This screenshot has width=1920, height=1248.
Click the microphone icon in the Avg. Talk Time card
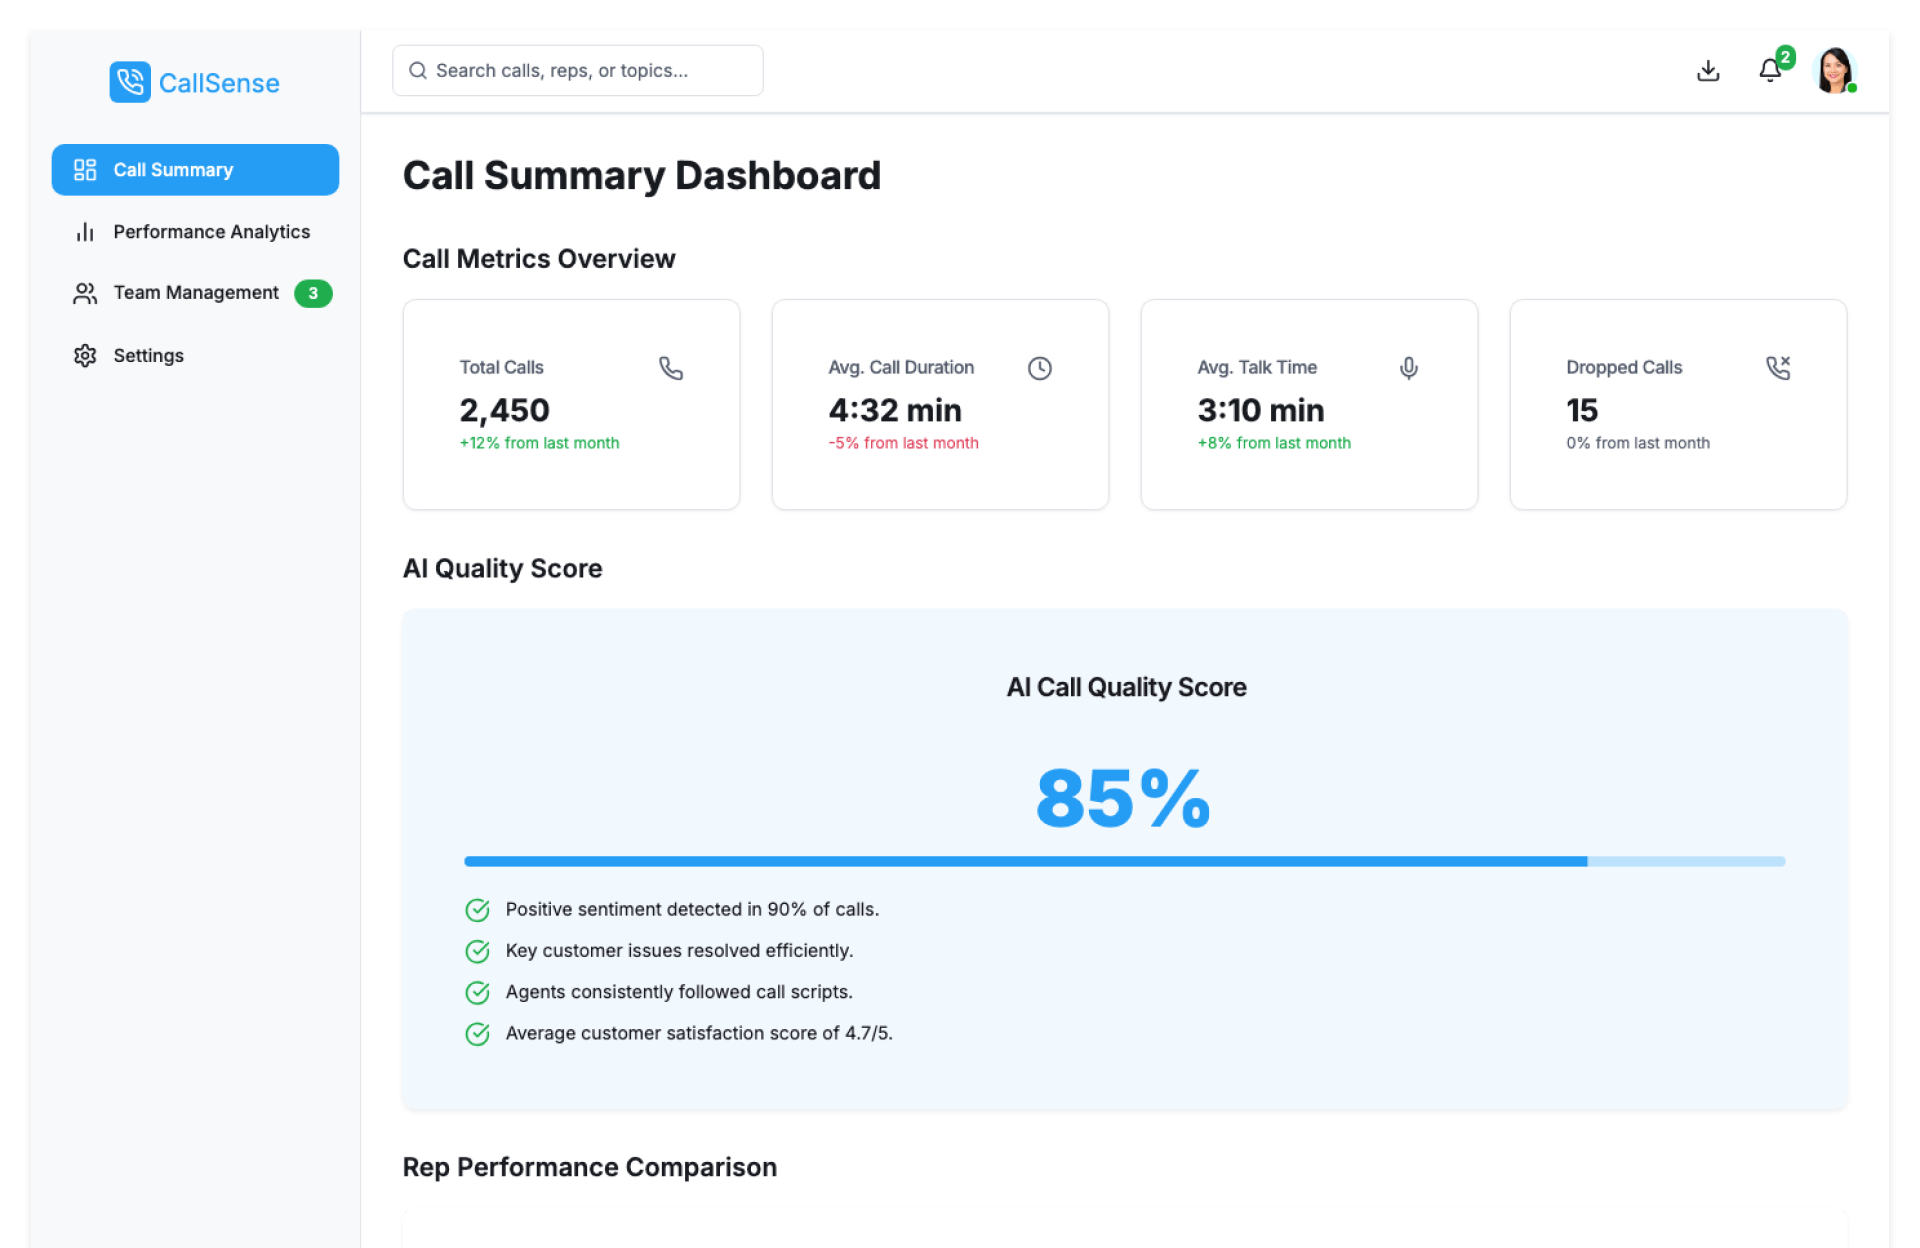pyautogui.click(x=1409, y=368)
